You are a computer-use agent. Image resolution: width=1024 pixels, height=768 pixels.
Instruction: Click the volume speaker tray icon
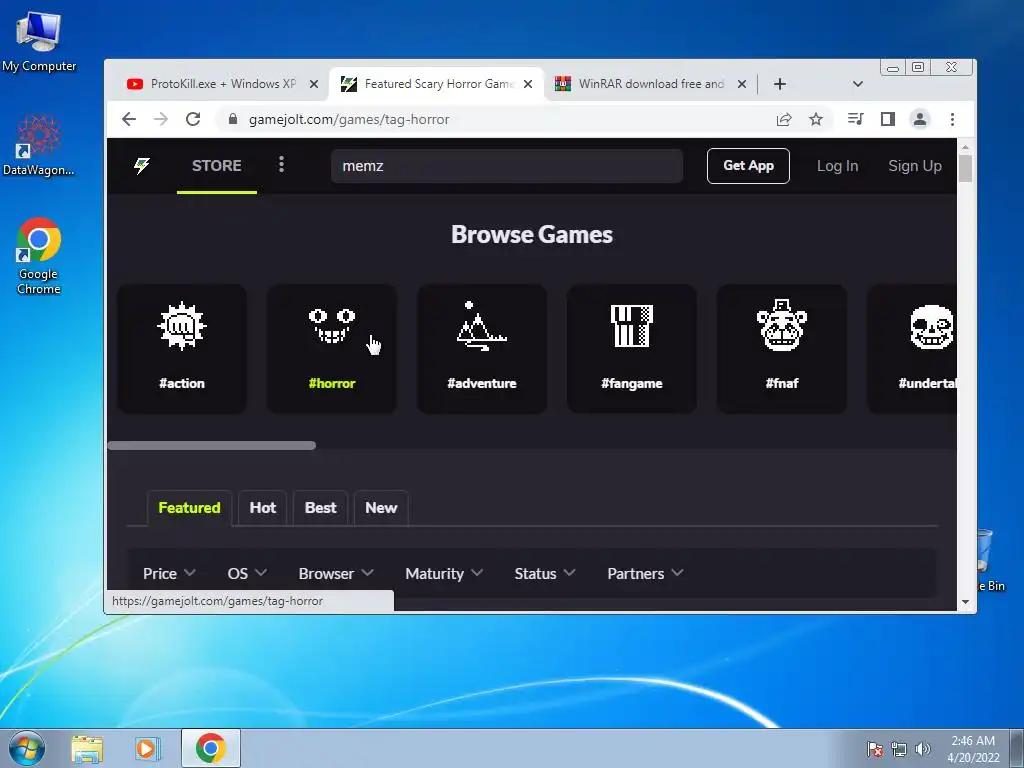(x=922, y=749)
